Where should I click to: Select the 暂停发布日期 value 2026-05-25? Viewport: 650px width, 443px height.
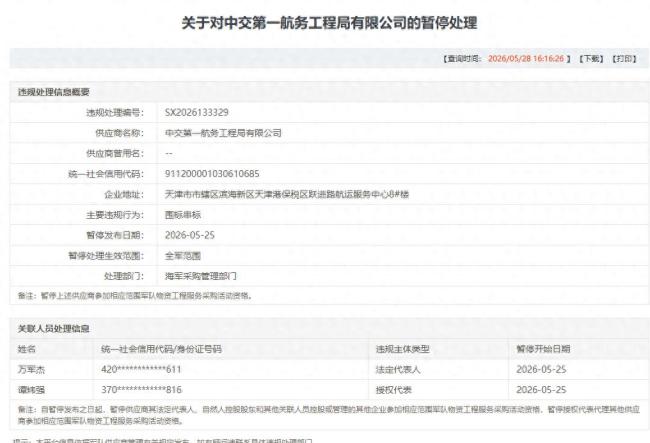(189, 235)
